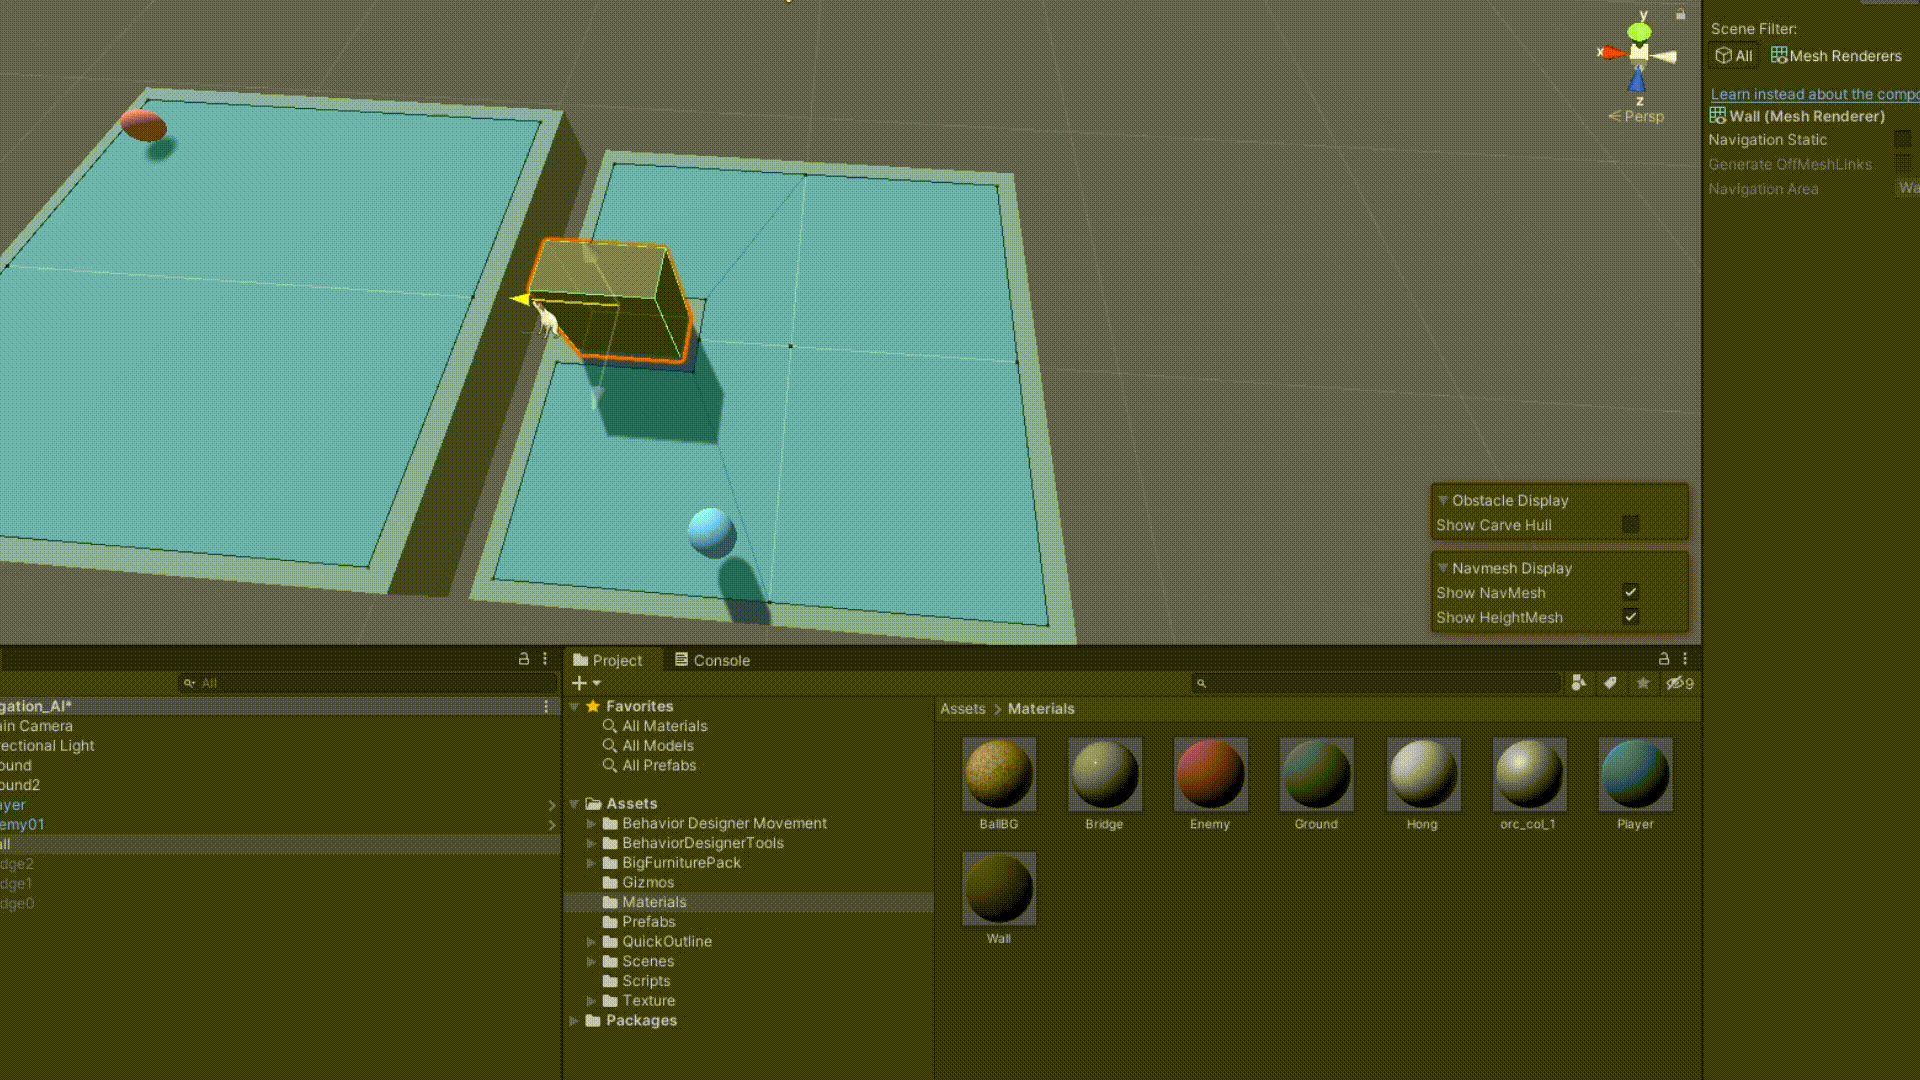Viewport: 1920px width, 1080px height.
Task: Click the Search by Label tag icon
Action: point(1610,683)
